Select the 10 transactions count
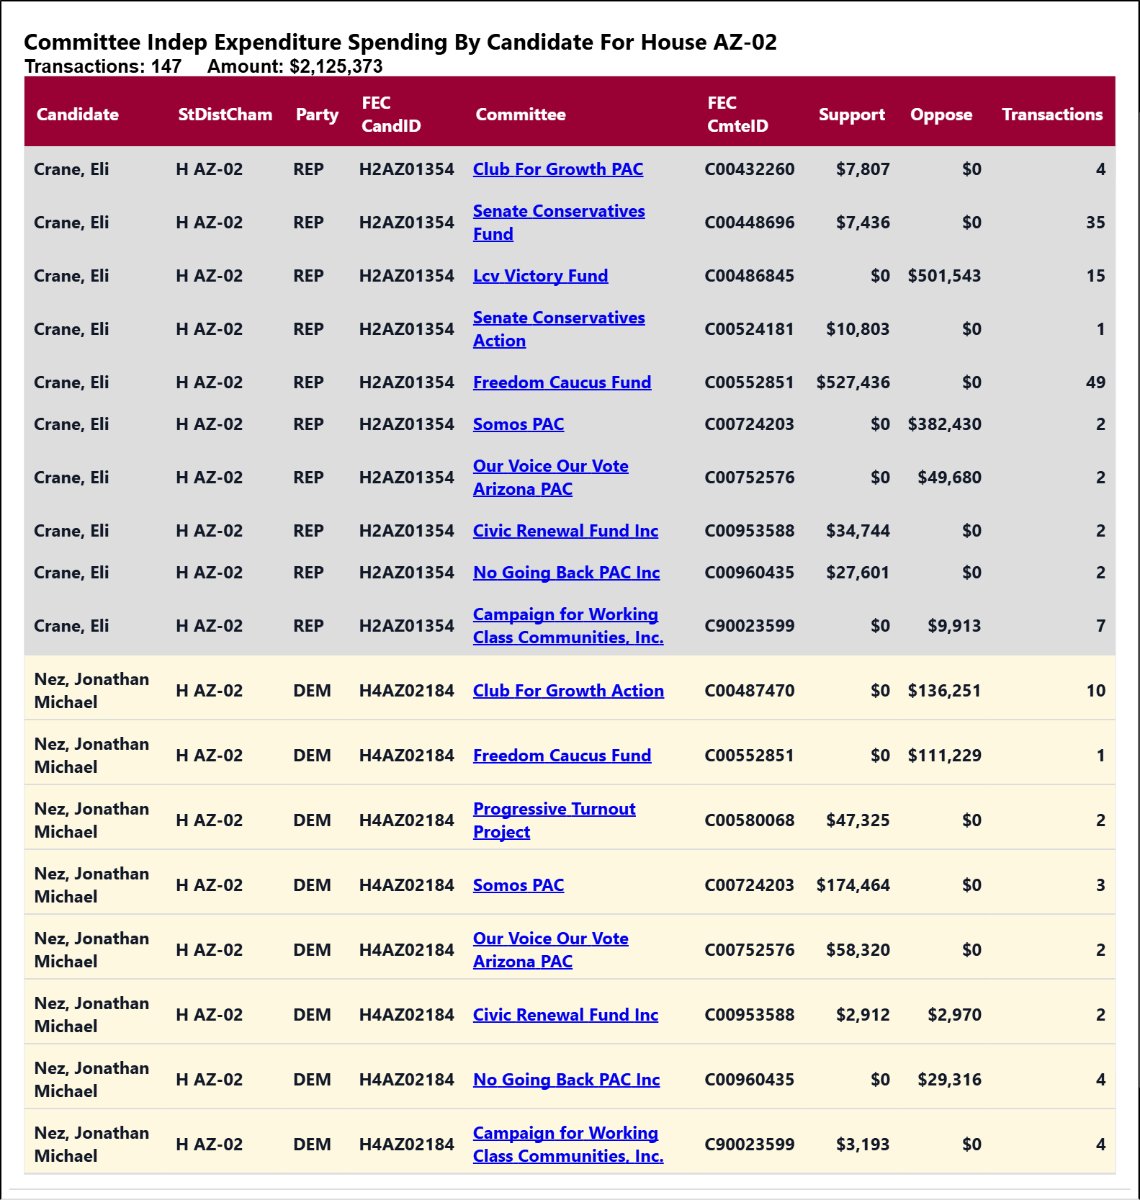The width and height of the screenshot is (1140, 1200). point(1096,690)
